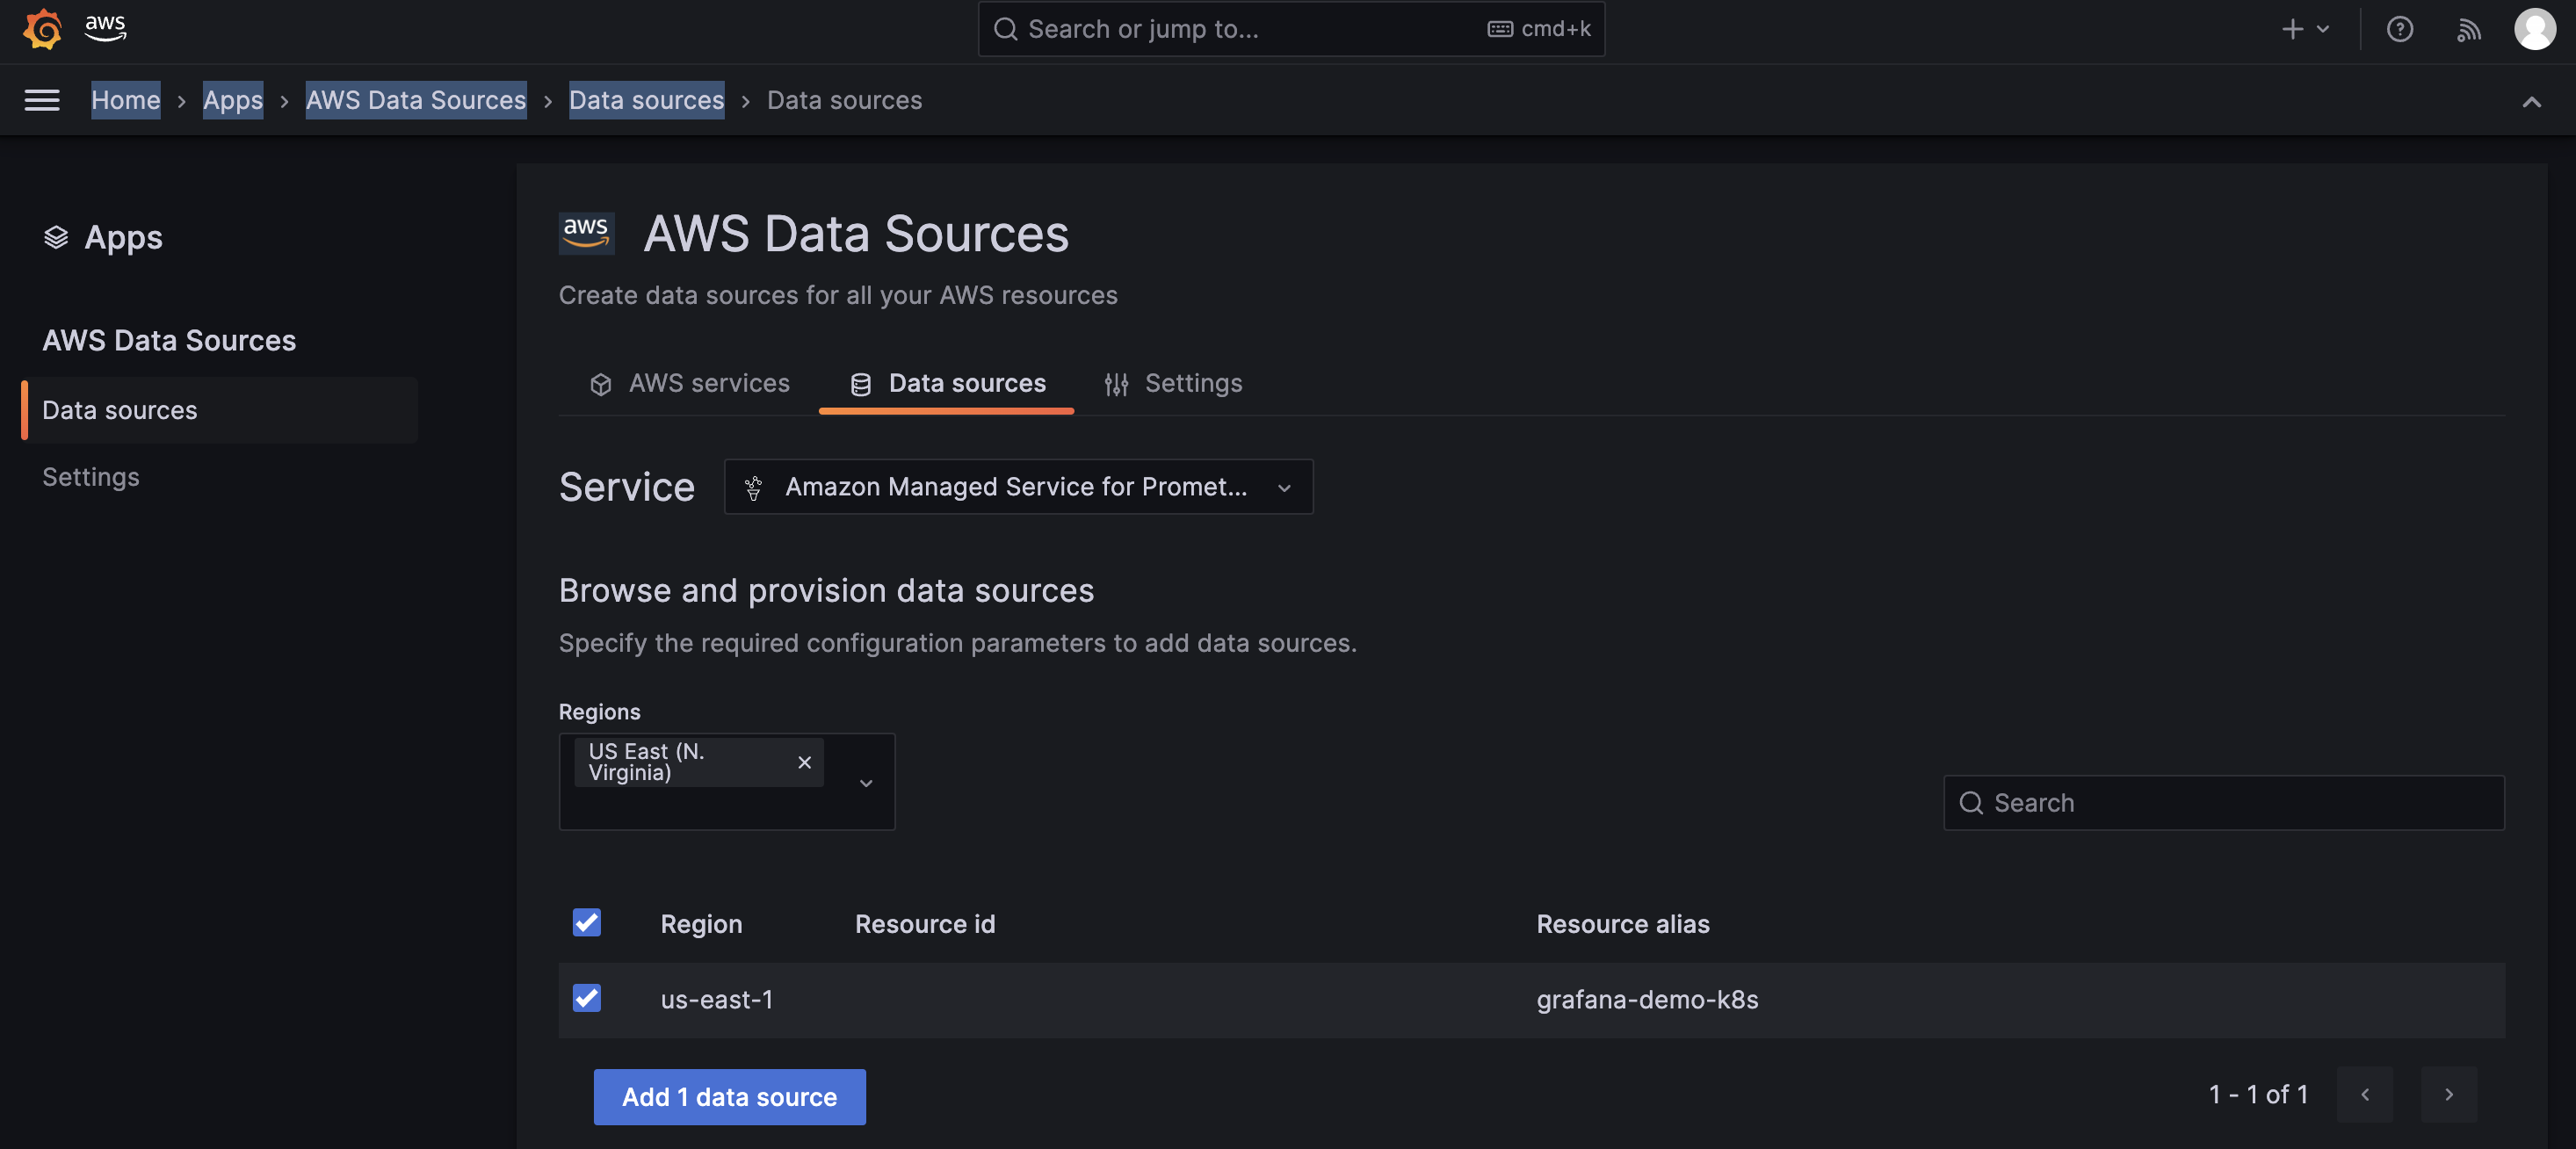
Task: Click the Apps layers icon in sidebar
Action: coord(56,237)
